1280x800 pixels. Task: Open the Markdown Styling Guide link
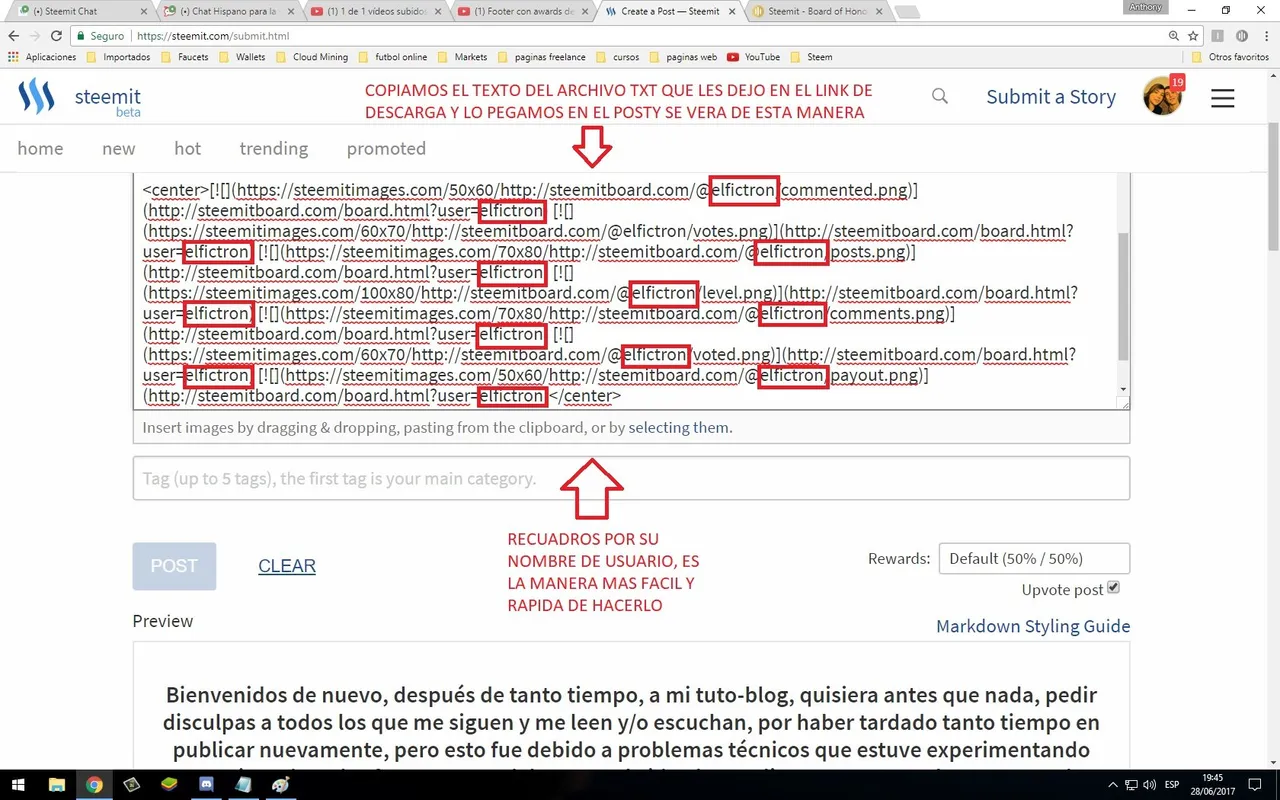(x=1033, y=627)
